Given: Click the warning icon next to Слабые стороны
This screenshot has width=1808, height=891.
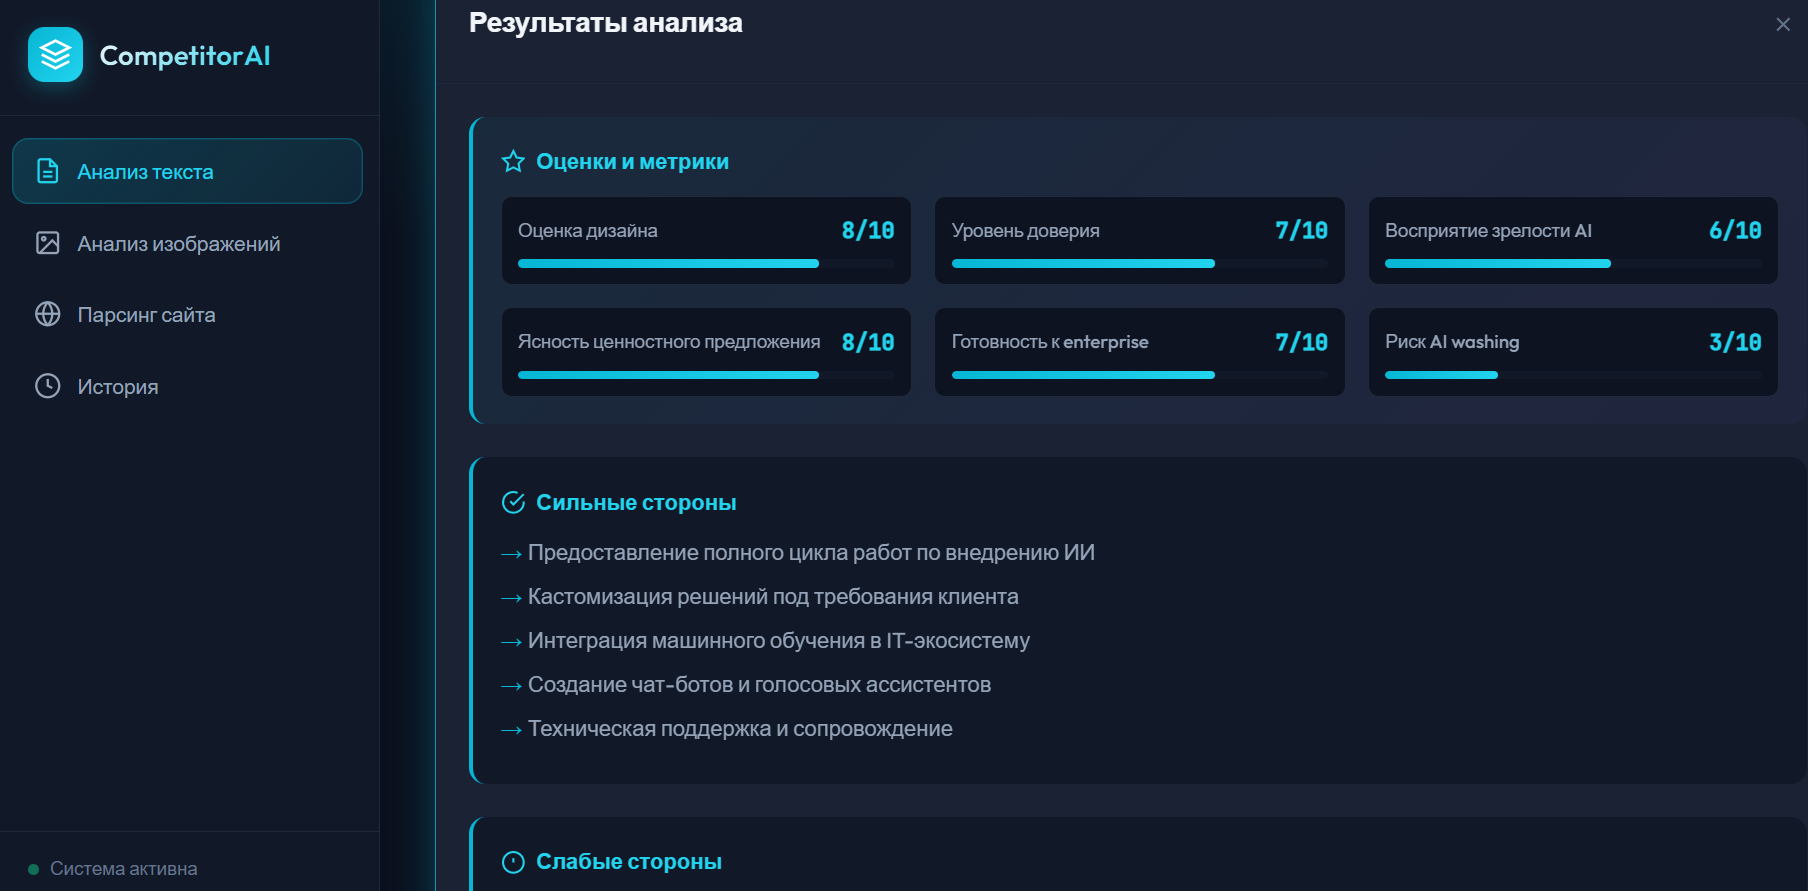Looking at the screenshot, I should [x=512, y=860].
